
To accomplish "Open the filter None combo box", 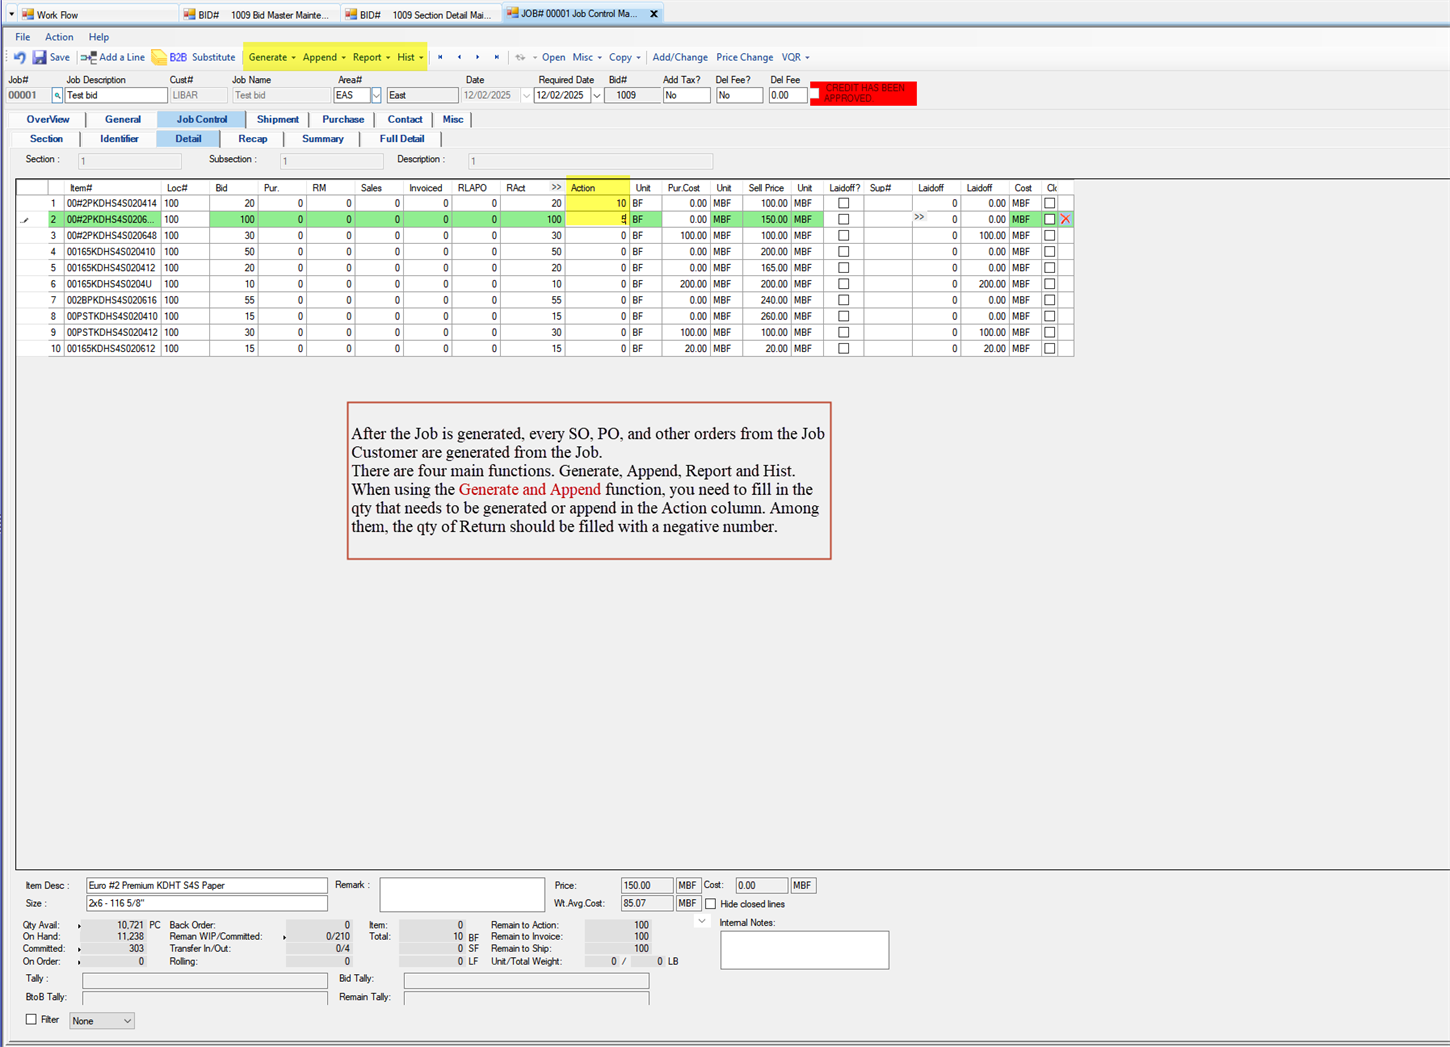I will click(101, 1021).
